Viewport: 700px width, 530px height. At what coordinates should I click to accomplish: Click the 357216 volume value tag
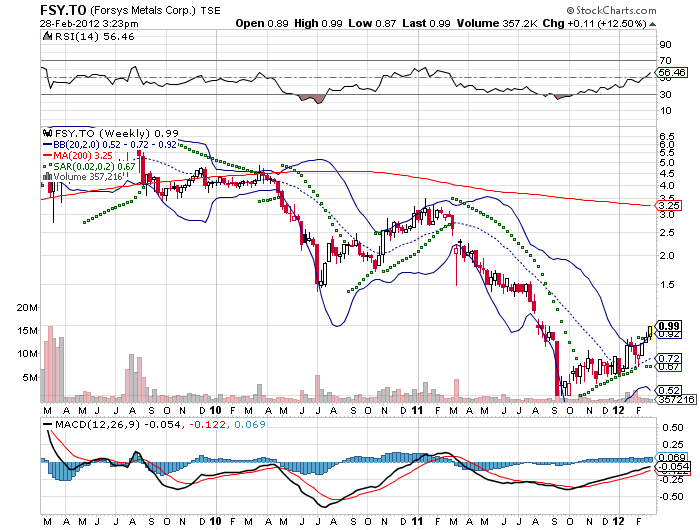(676, 399)
